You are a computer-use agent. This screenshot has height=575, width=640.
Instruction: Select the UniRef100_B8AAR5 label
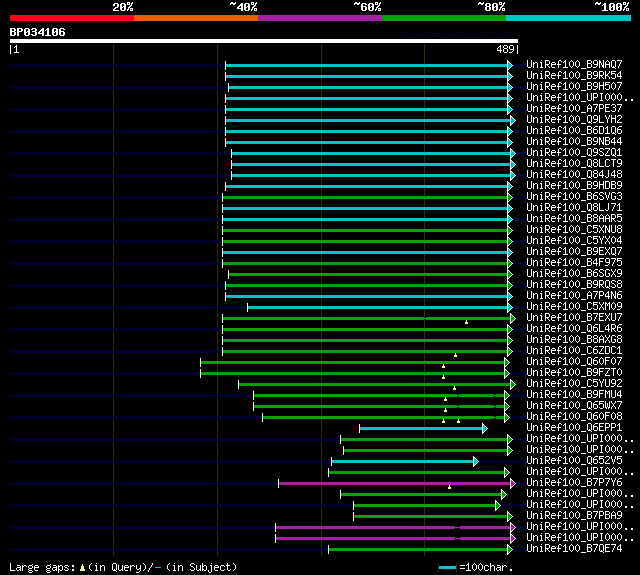(x=574, y=219)
